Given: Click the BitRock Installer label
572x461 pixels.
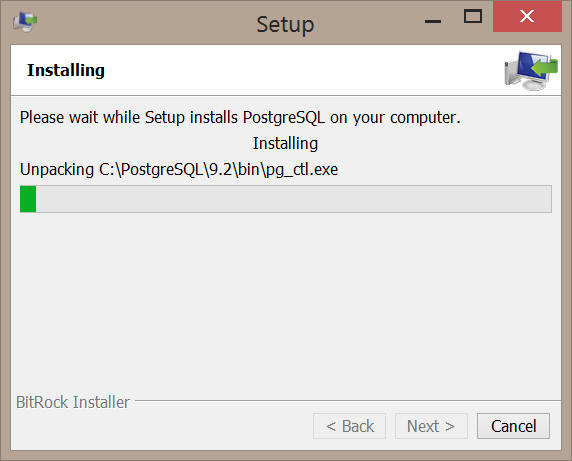Looking at the screenshot, I should [x=73, y=402].
